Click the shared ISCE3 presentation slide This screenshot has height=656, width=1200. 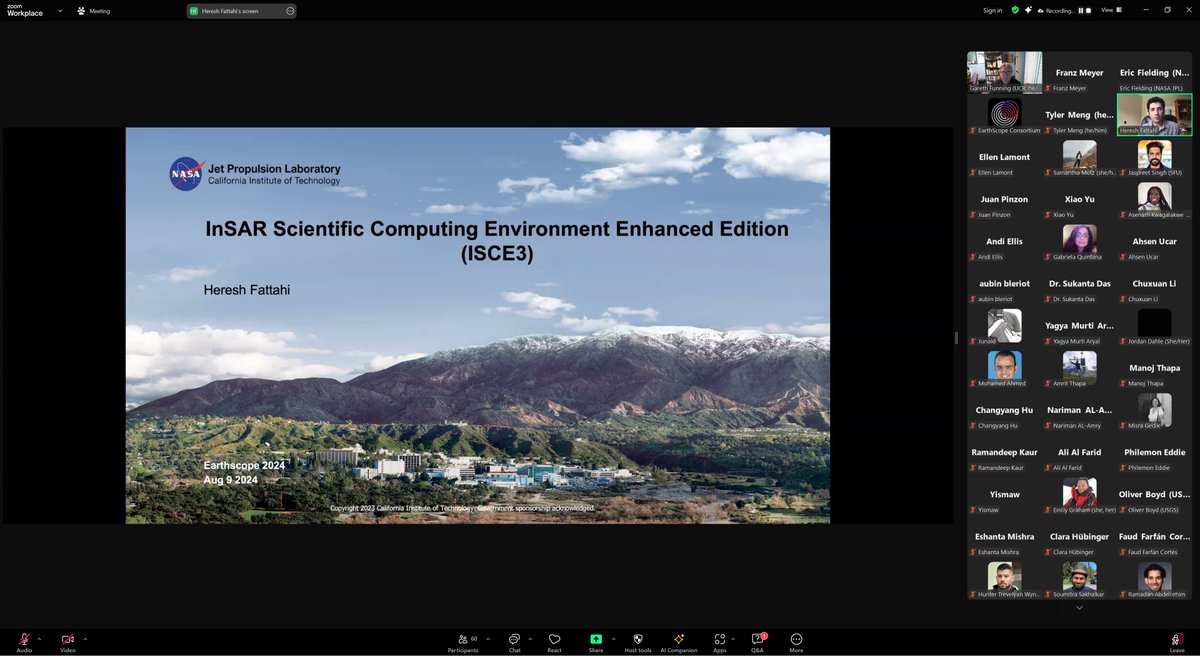[477, 325]
